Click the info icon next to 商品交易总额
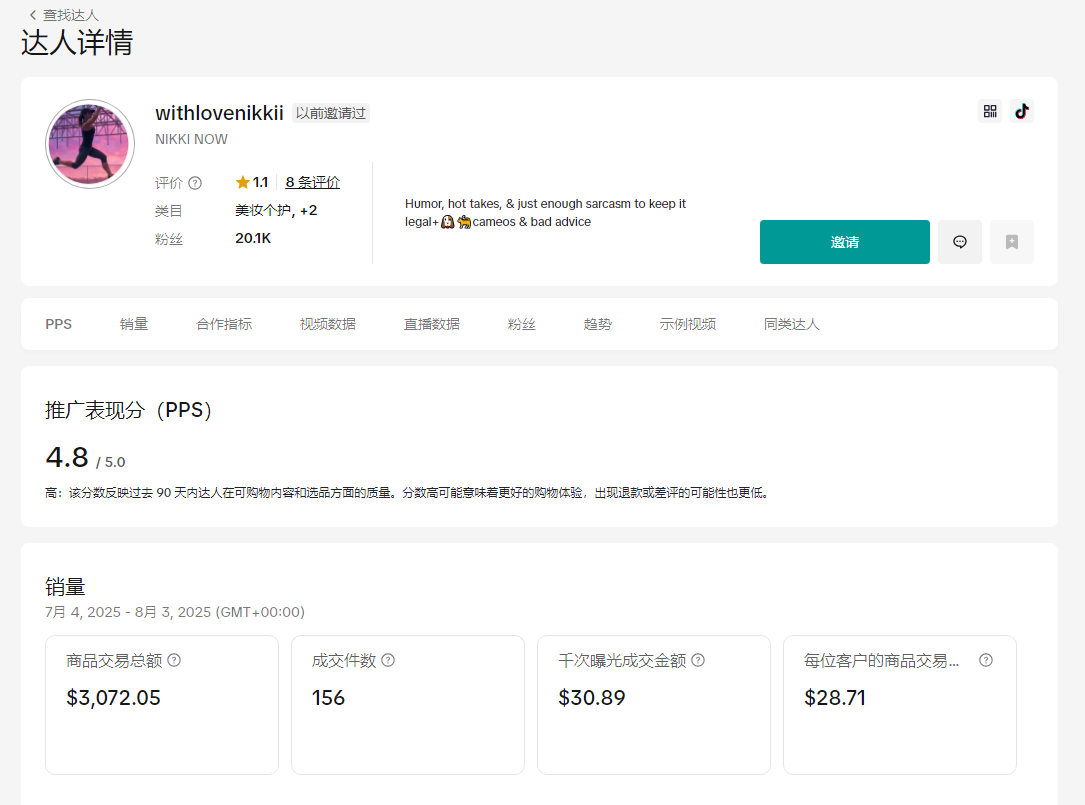This screenshot has width=1085, height=805. coord(174,660)
